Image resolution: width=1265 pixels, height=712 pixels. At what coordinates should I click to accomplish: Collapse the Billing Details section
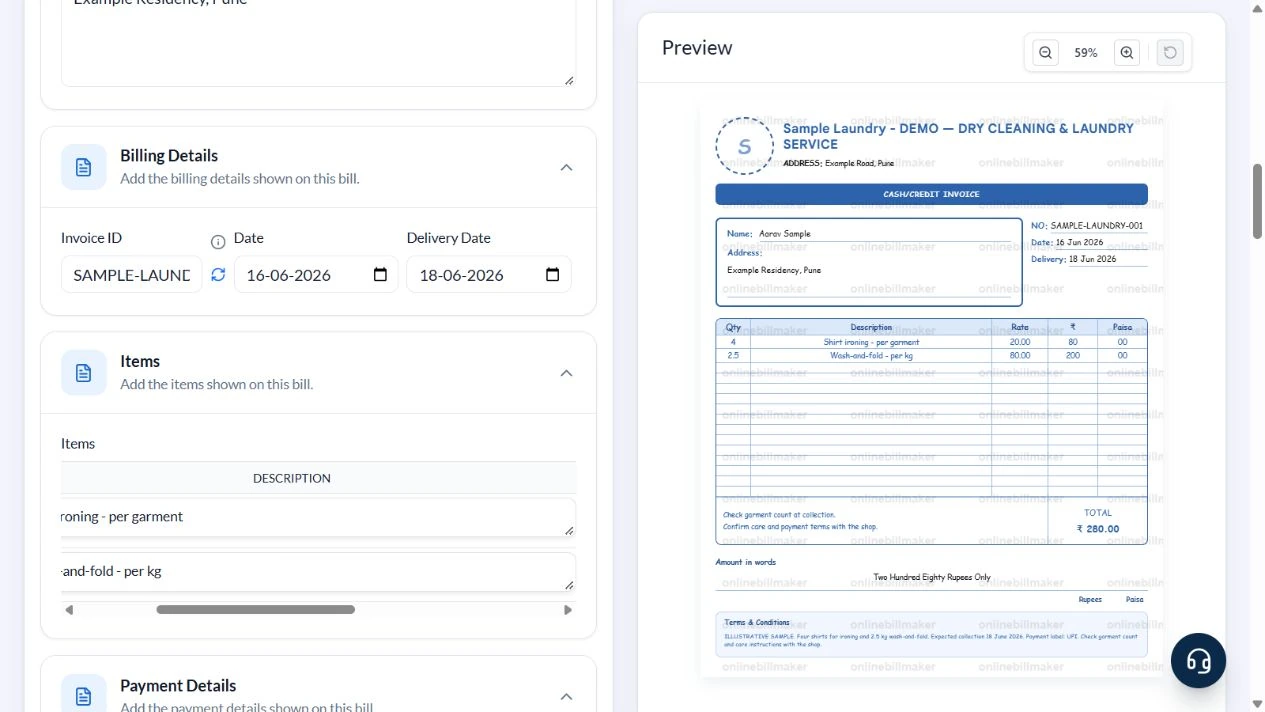[x=566, y=167]
